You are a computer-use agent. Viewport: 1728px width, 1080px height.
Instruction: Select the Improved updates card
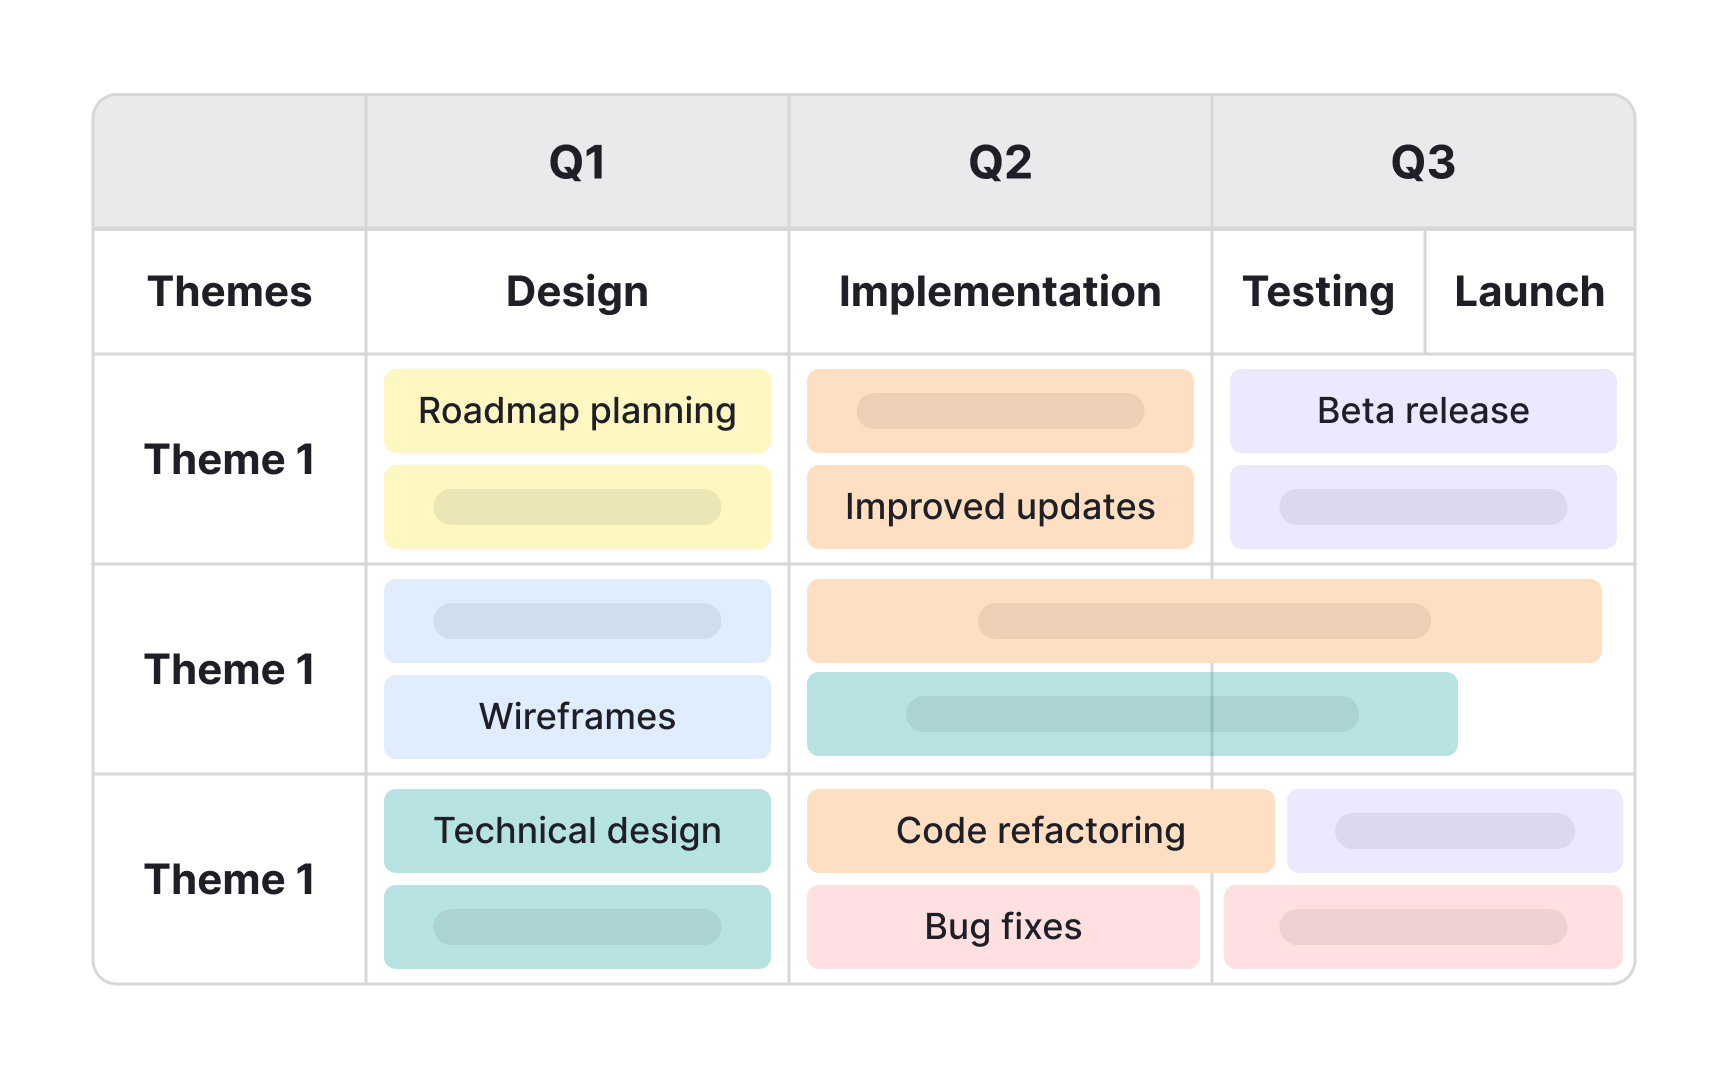click(x=1000, y=507)
